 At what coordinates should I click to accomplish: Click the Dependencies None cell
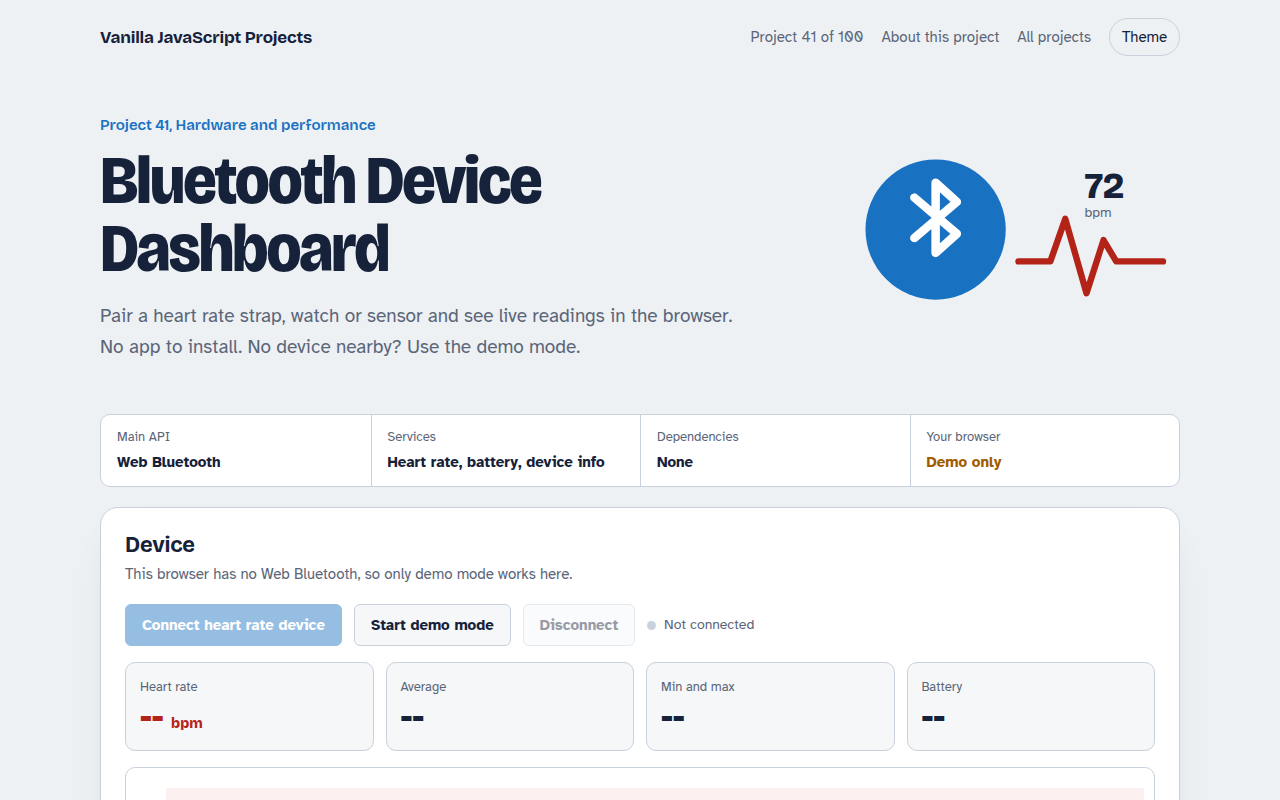[776, 450]
